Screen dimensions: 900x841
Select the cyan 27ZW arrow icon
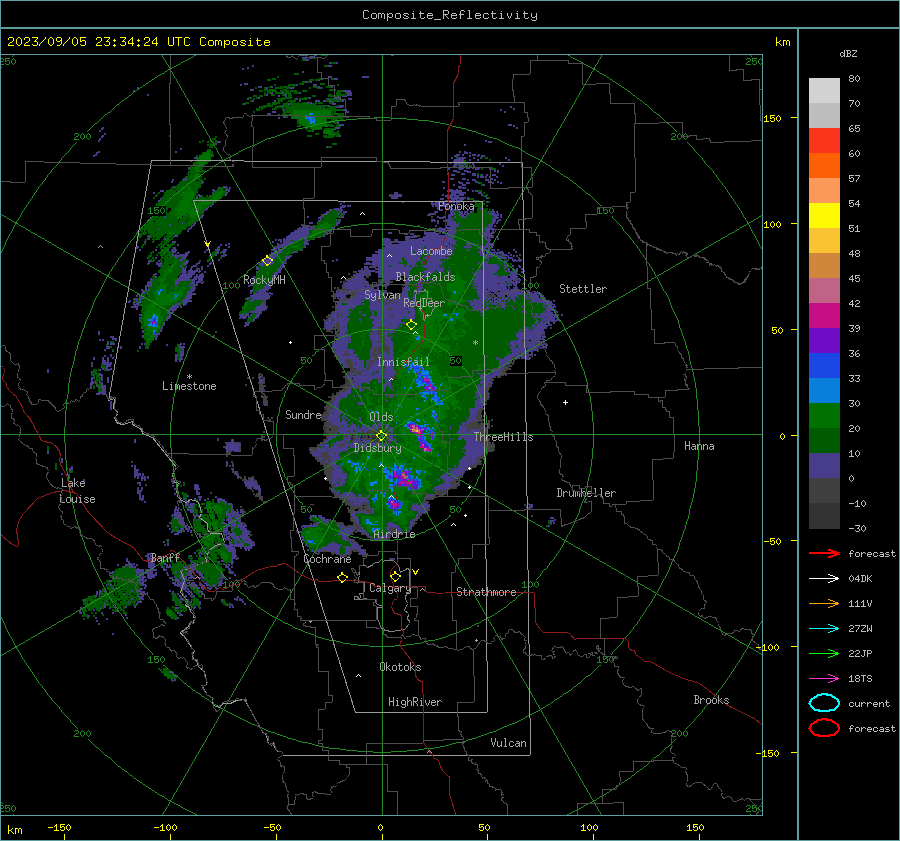[x=824, y=629]
